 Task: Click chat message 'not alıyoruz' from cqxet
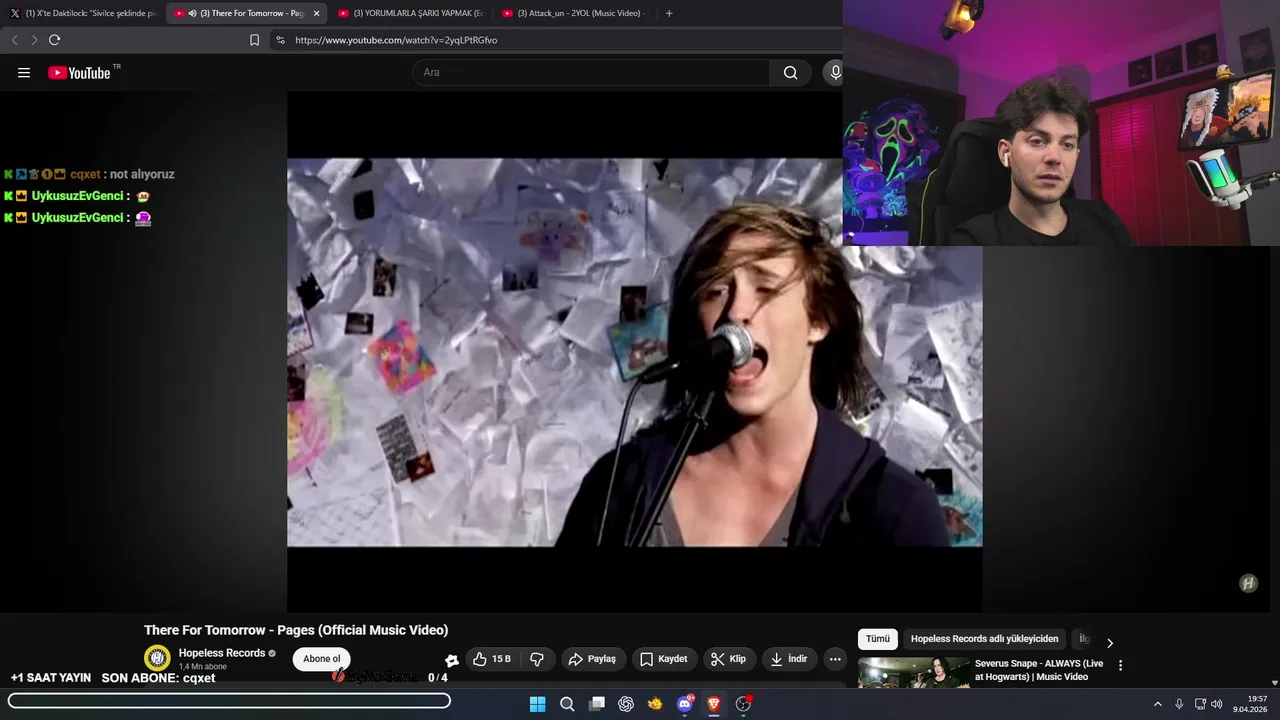(x=142, y=174)
